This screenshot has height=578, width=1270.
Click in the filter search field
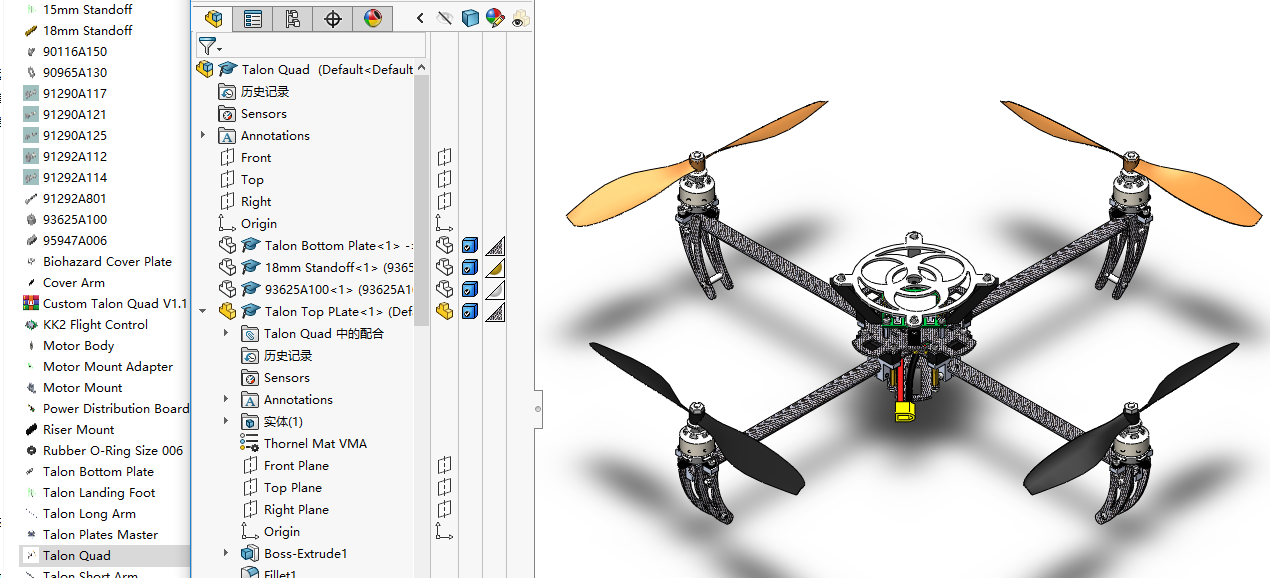[325, 46]
